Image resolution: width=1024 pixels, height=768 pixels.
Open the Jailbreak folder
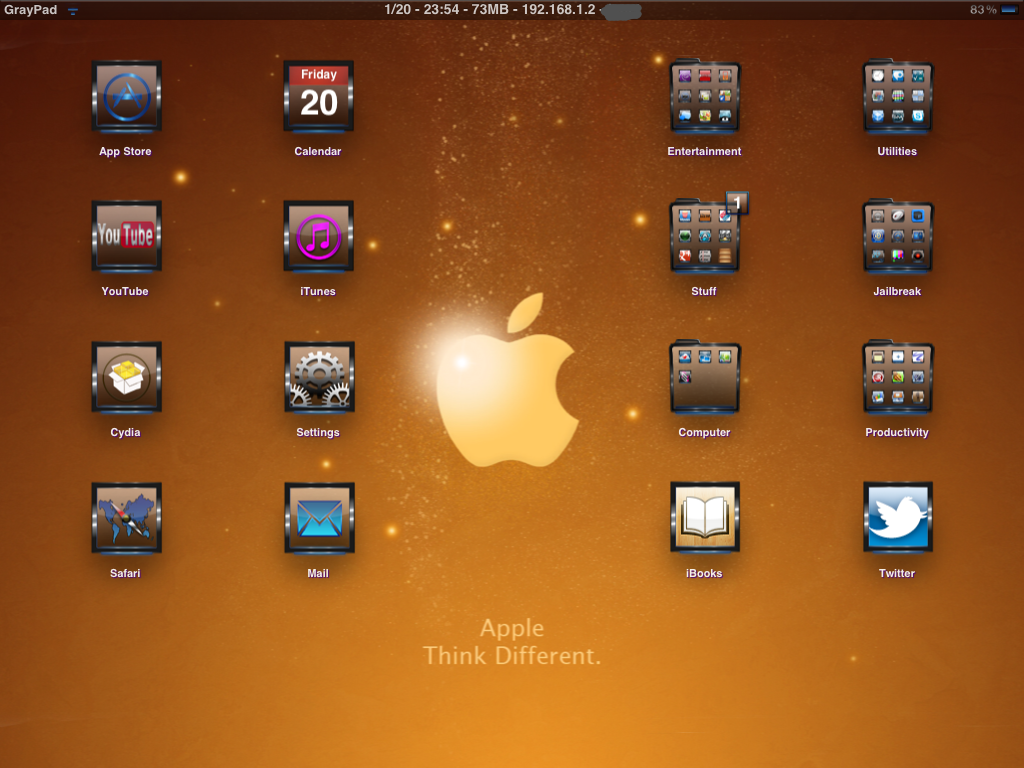898,236
